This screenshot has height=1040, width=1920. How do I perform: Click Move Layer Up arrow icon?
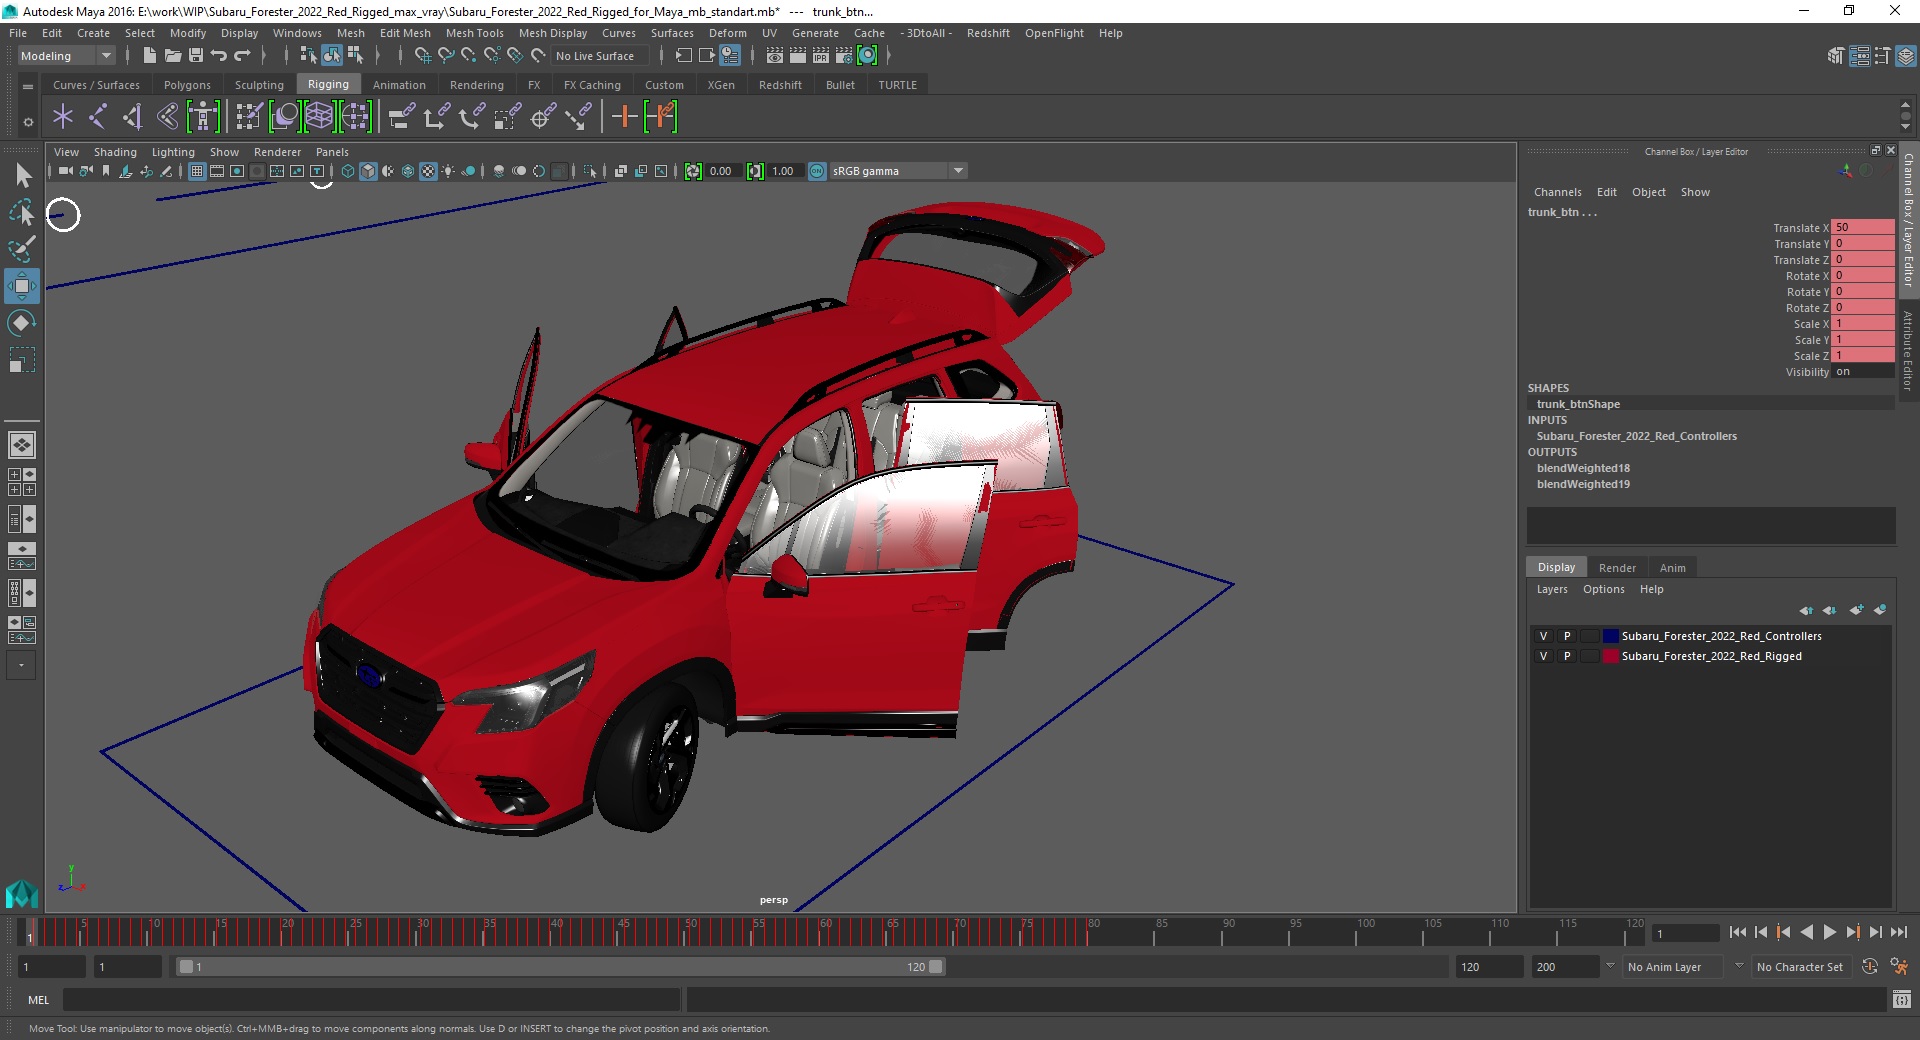pos(1806,610)
